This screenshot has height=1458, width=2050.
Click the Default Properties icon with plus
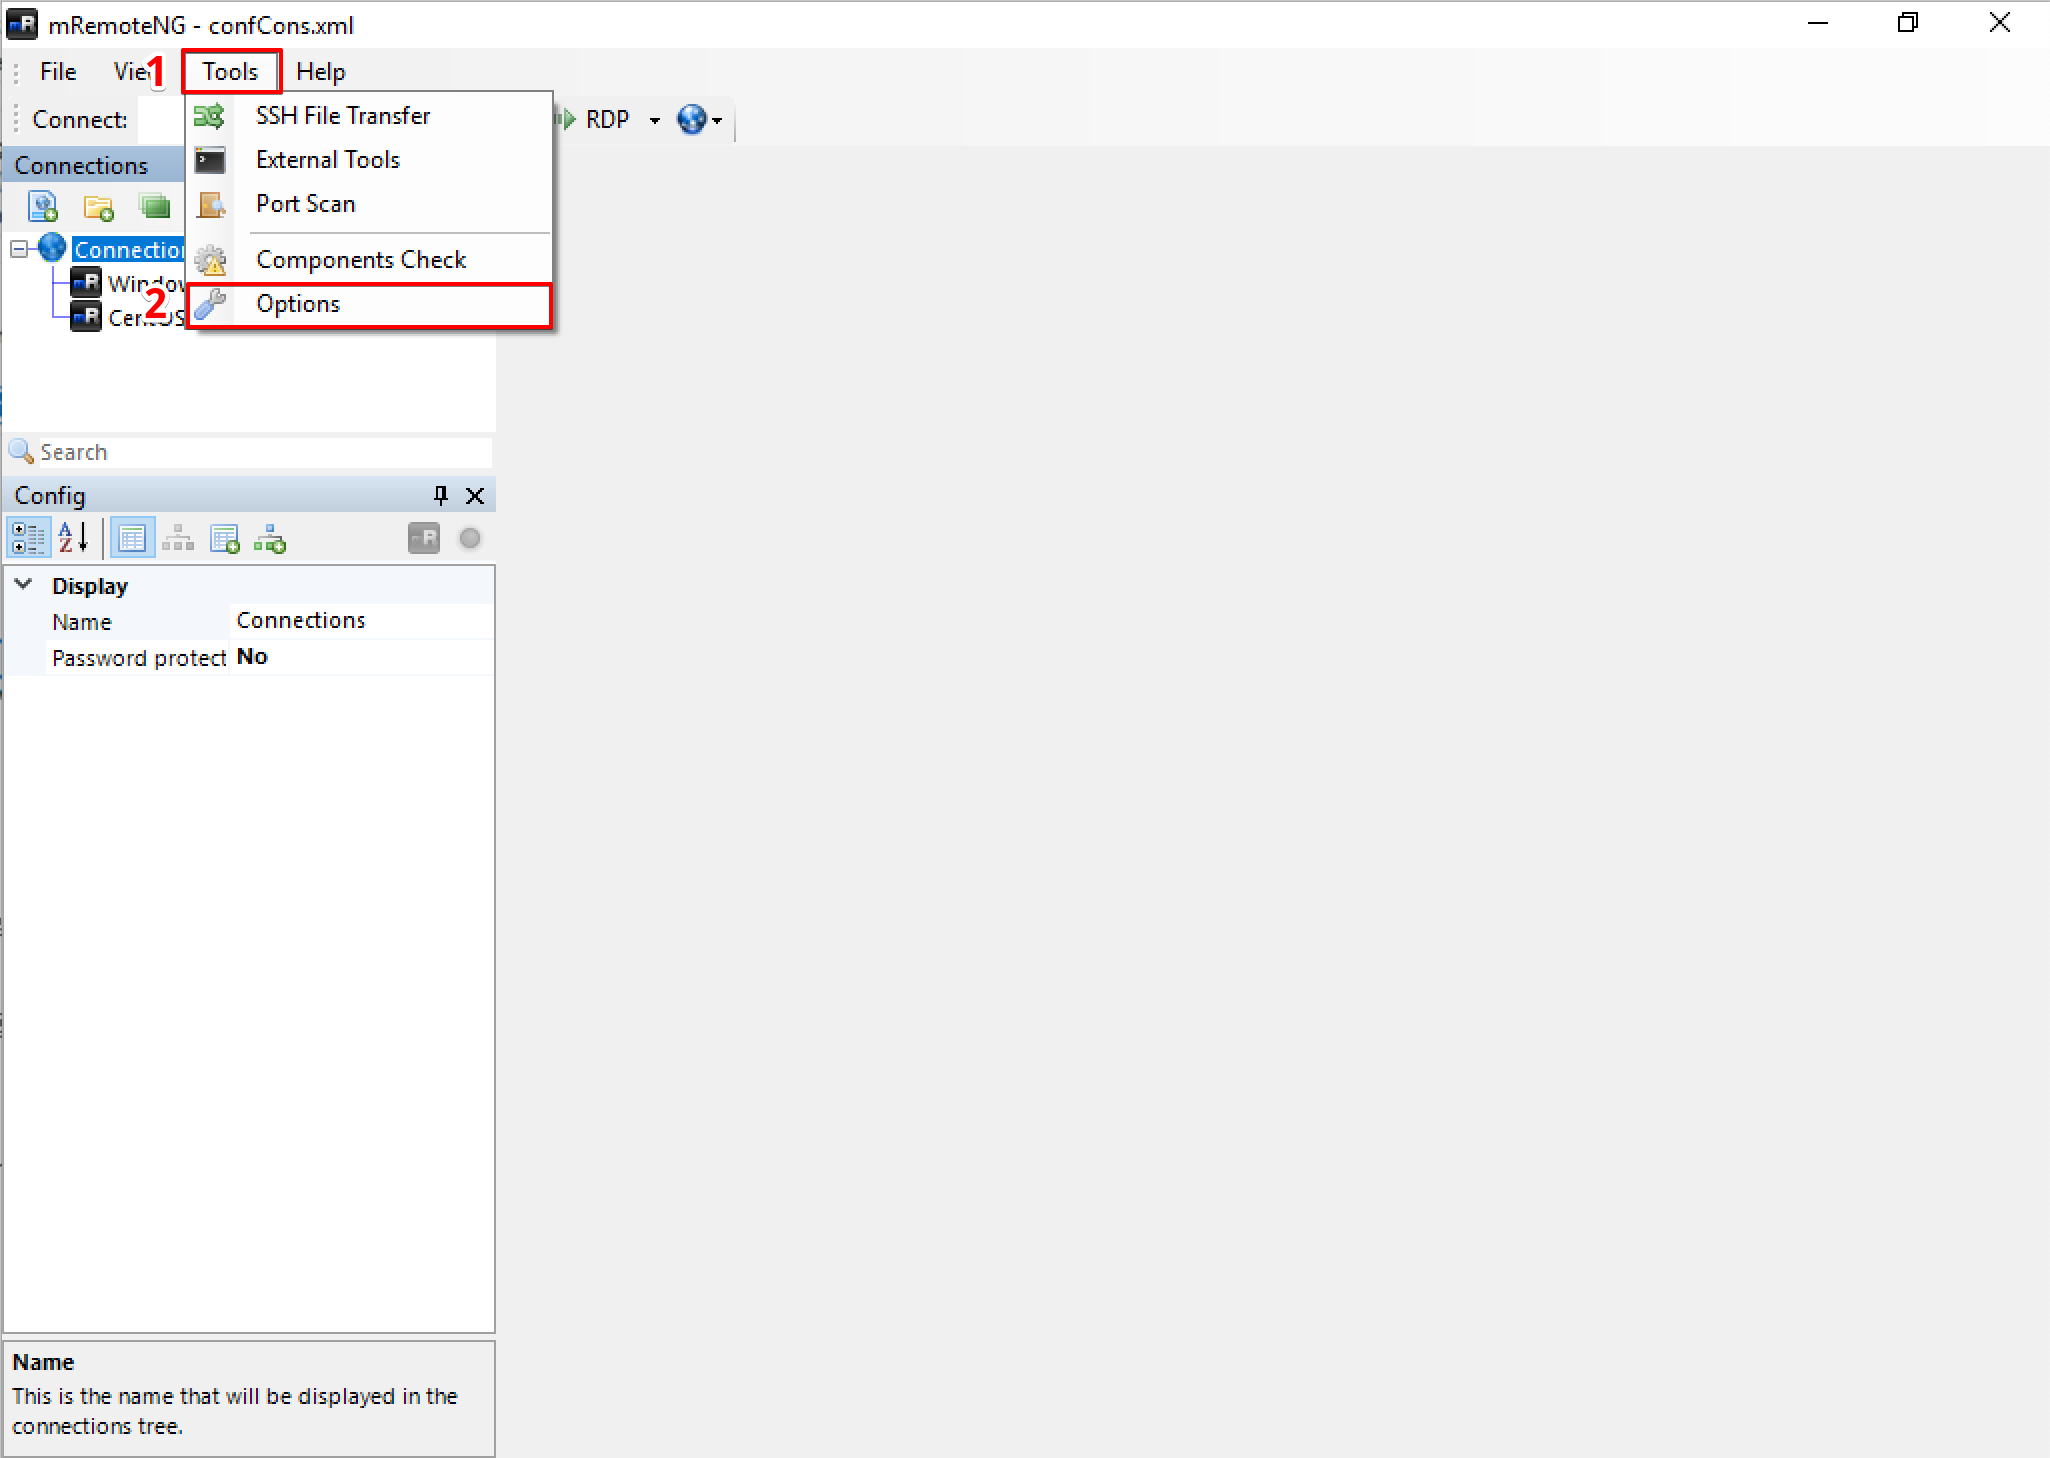point(224,539)
